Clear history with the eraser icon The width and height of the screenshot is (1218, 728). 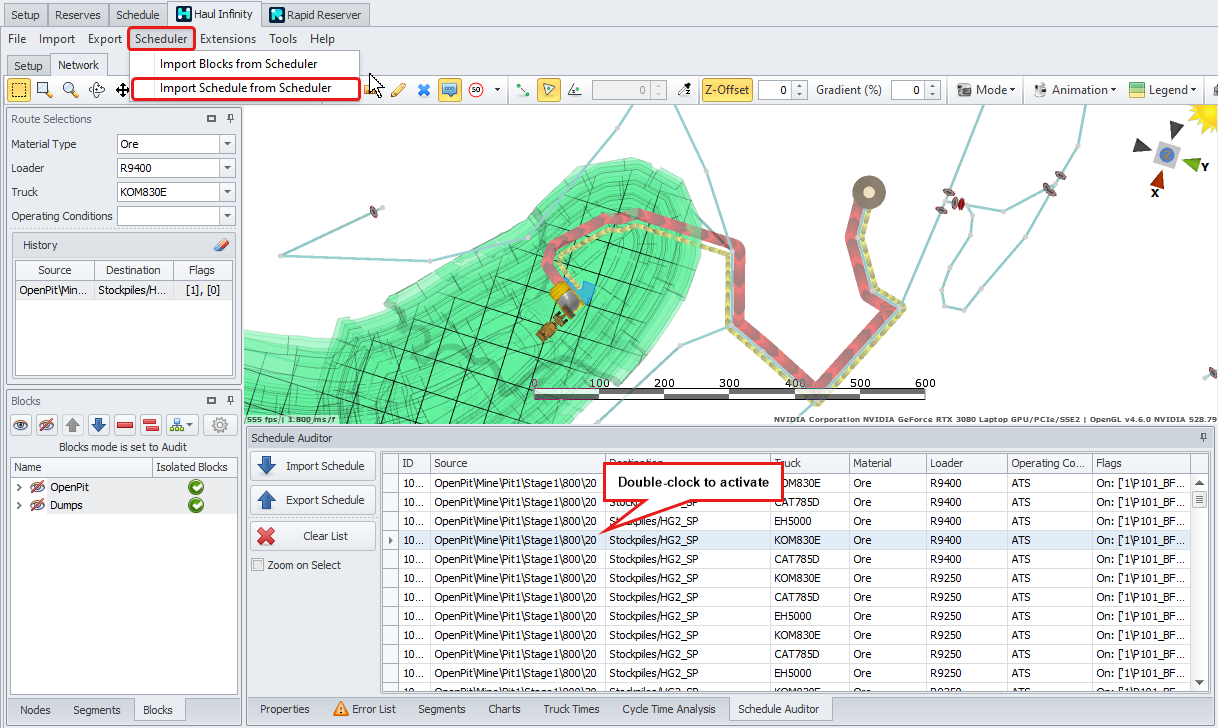[x=222, y=245]
